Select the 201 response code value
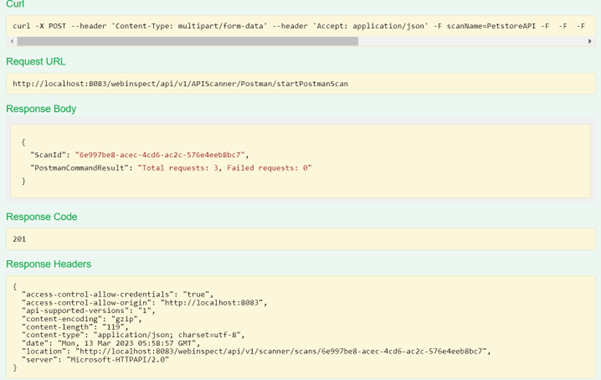Screen dimensions: 601x380 (19, 239)
